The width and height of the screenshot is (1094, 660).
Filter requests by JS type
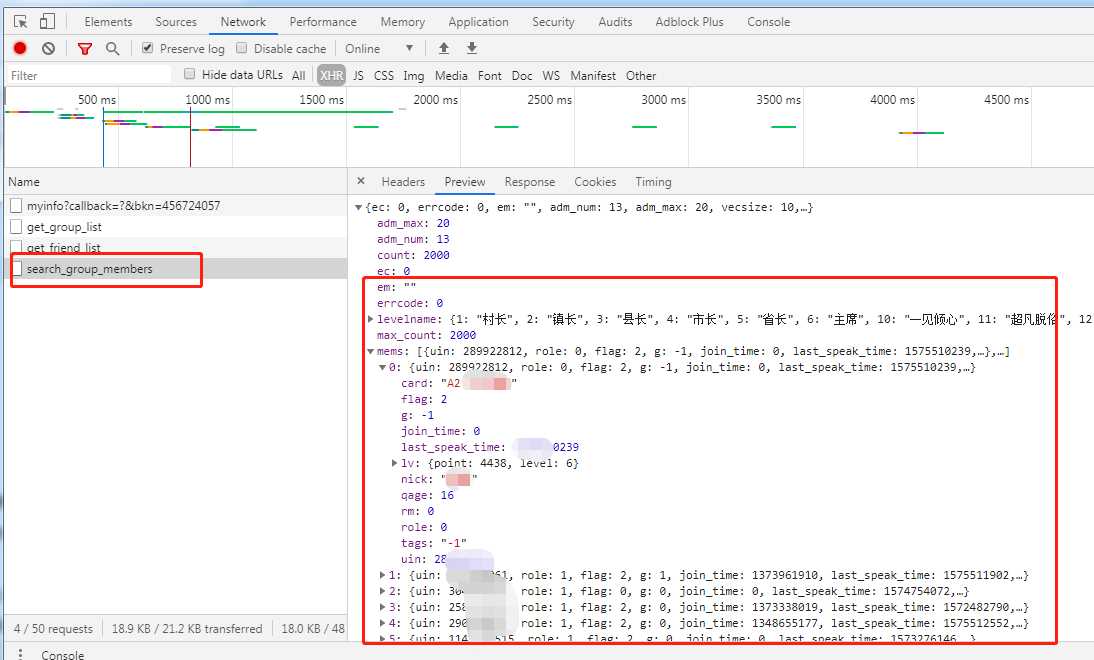coord(358,75)
